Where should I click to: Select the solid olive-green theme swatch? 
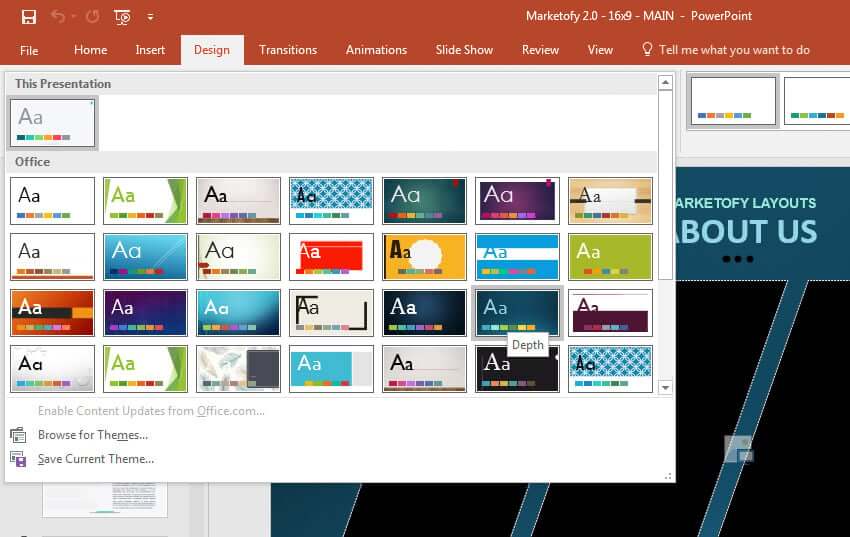click(610, 257)
